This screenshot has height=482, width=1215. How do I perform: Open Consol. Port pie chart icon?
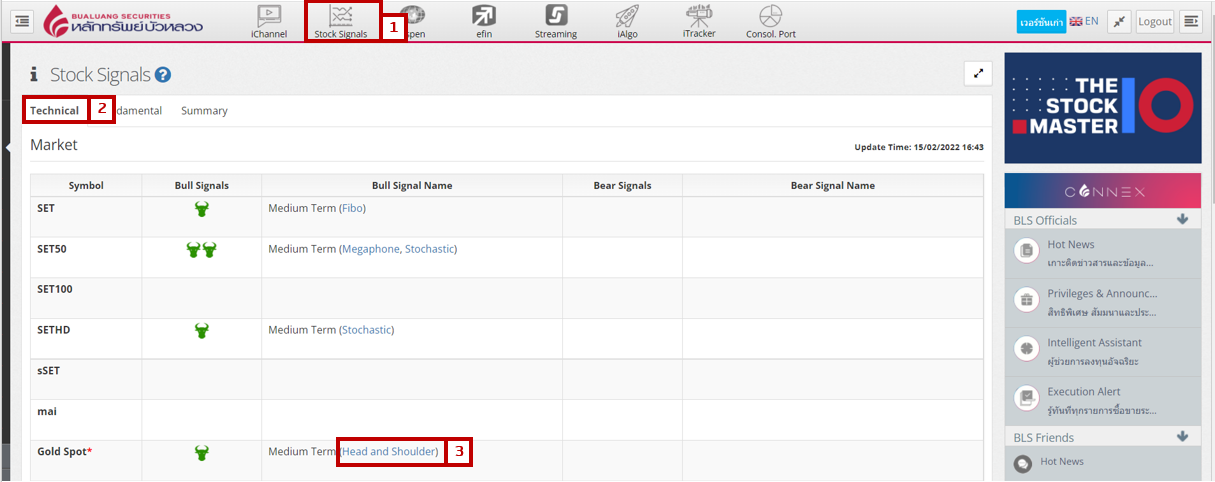tap(770, 17)
